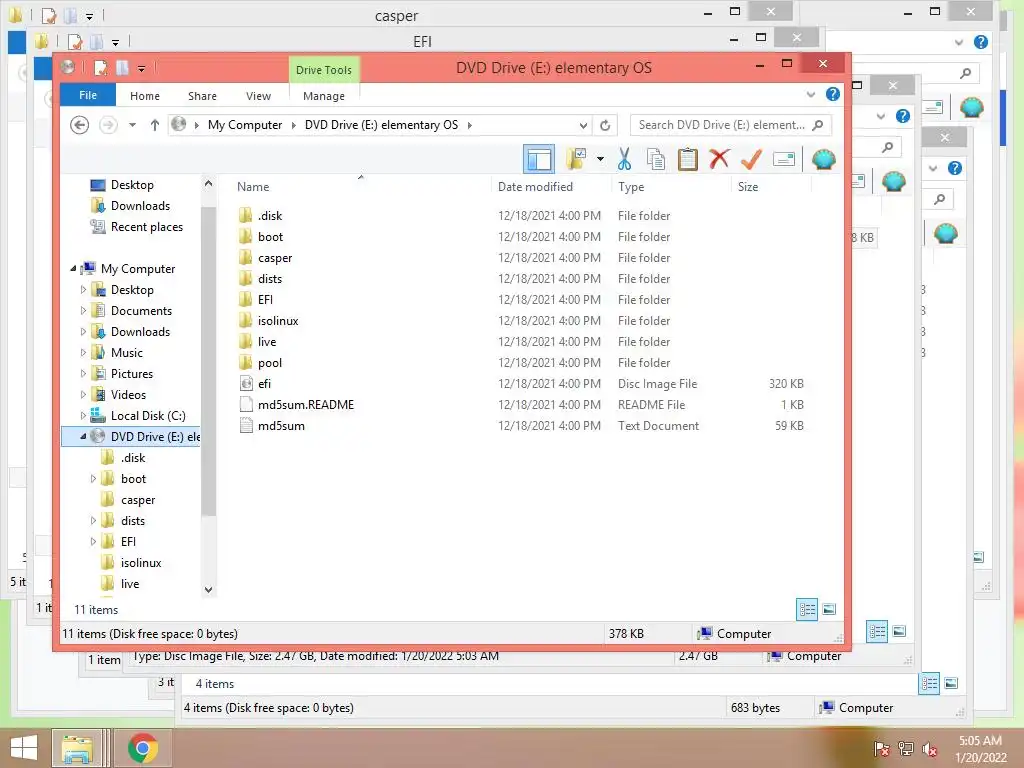Click DVD Drive (E:) breadcrumb segment

pyautogui.click(x=381, y=125)
